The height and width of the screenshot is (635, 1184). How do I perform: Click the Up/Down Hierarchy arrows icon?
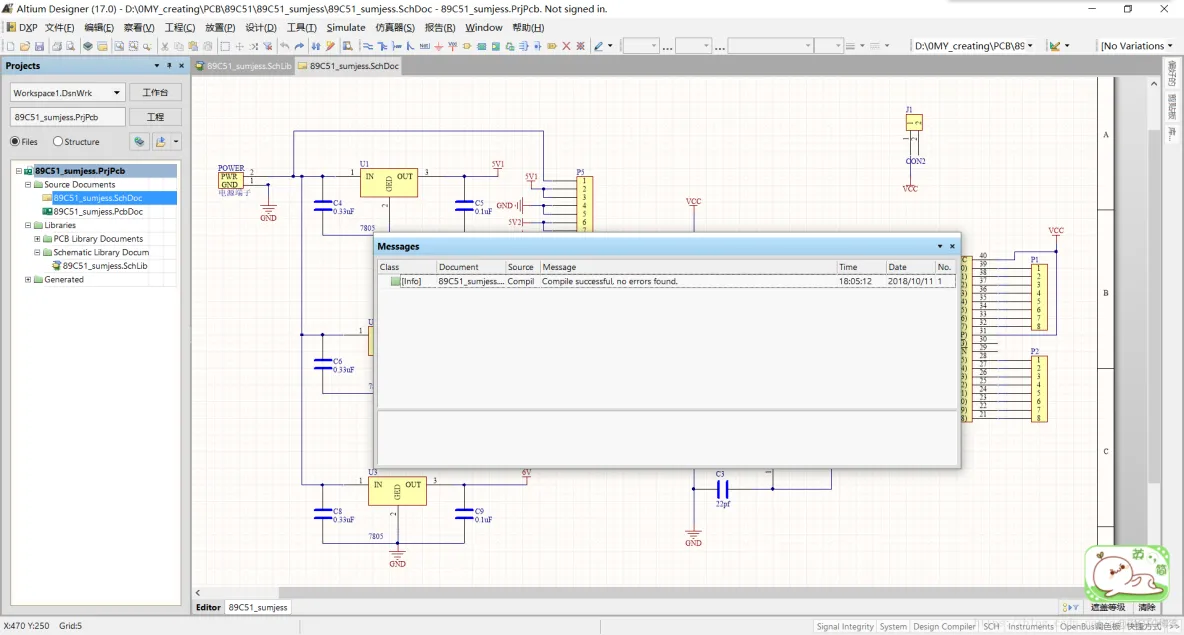[x=316, y=46]
